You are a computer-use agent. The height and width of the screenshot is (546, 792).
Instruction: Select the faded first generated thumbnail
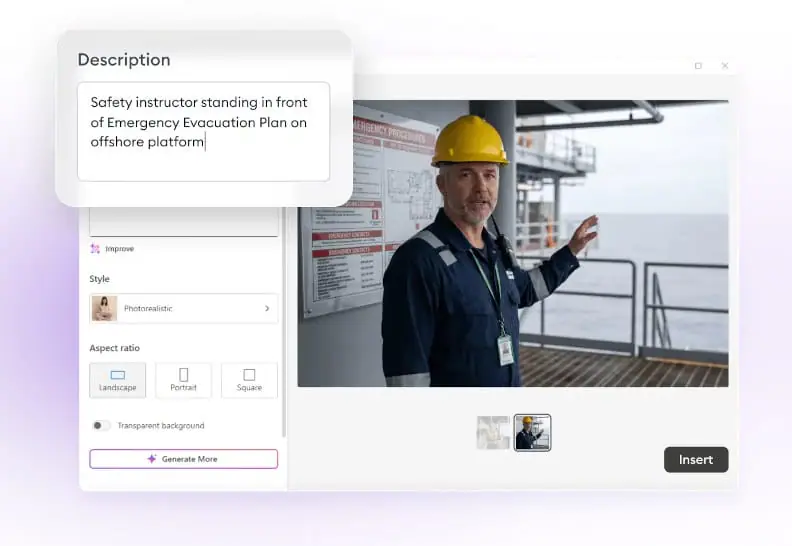click(x=493, y=432)
